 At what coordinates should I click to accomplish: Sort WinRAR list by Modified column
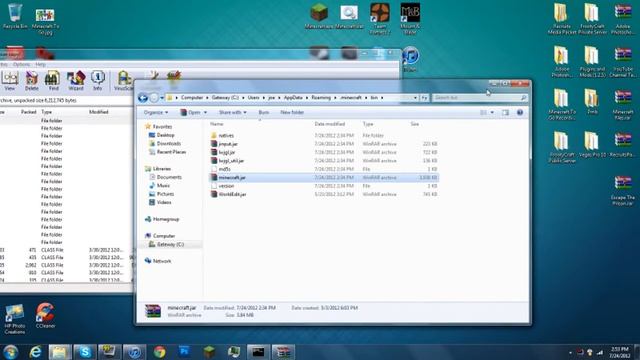[x=99, y=111]
